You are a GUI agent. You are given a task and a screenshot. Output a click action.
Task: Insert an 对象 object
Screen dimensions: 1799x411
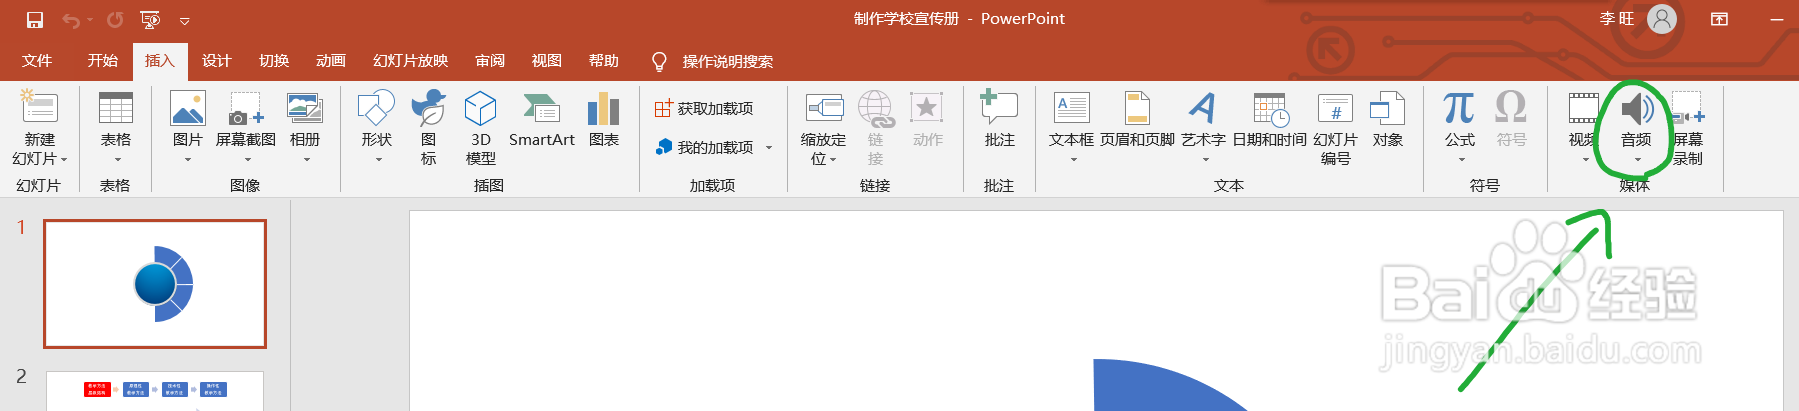click(x=1387, y=120)
